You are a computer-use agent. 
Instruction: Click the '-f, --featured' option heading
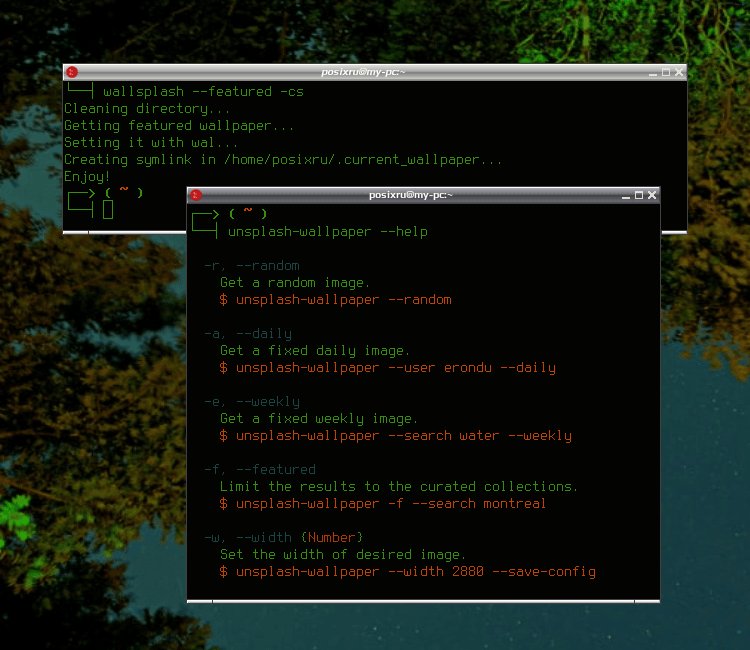click(x=260, y=469)
